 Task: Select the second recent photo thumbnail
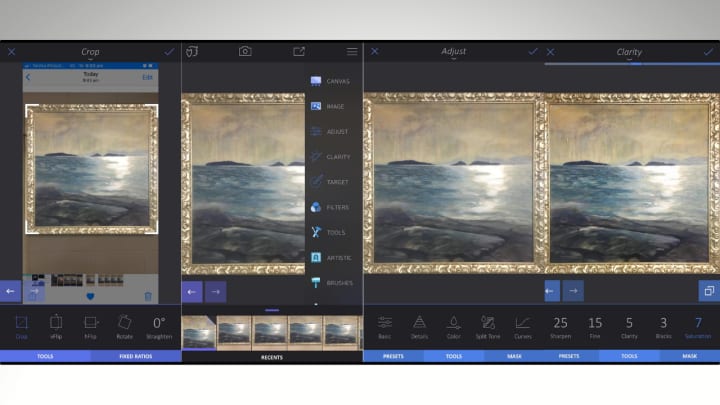coord(234,333)
